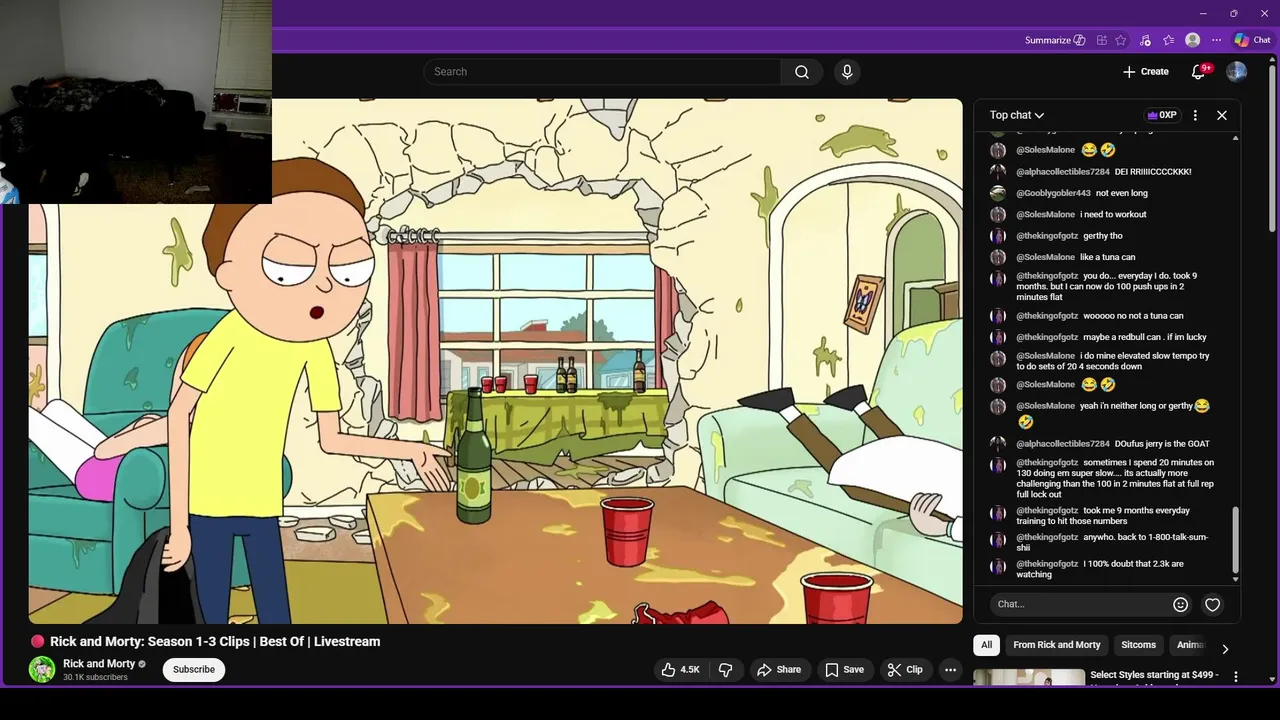The image size is (1280, 720).
Task: Open options menu for Select Styles ad
Action: click(1236, 677)
